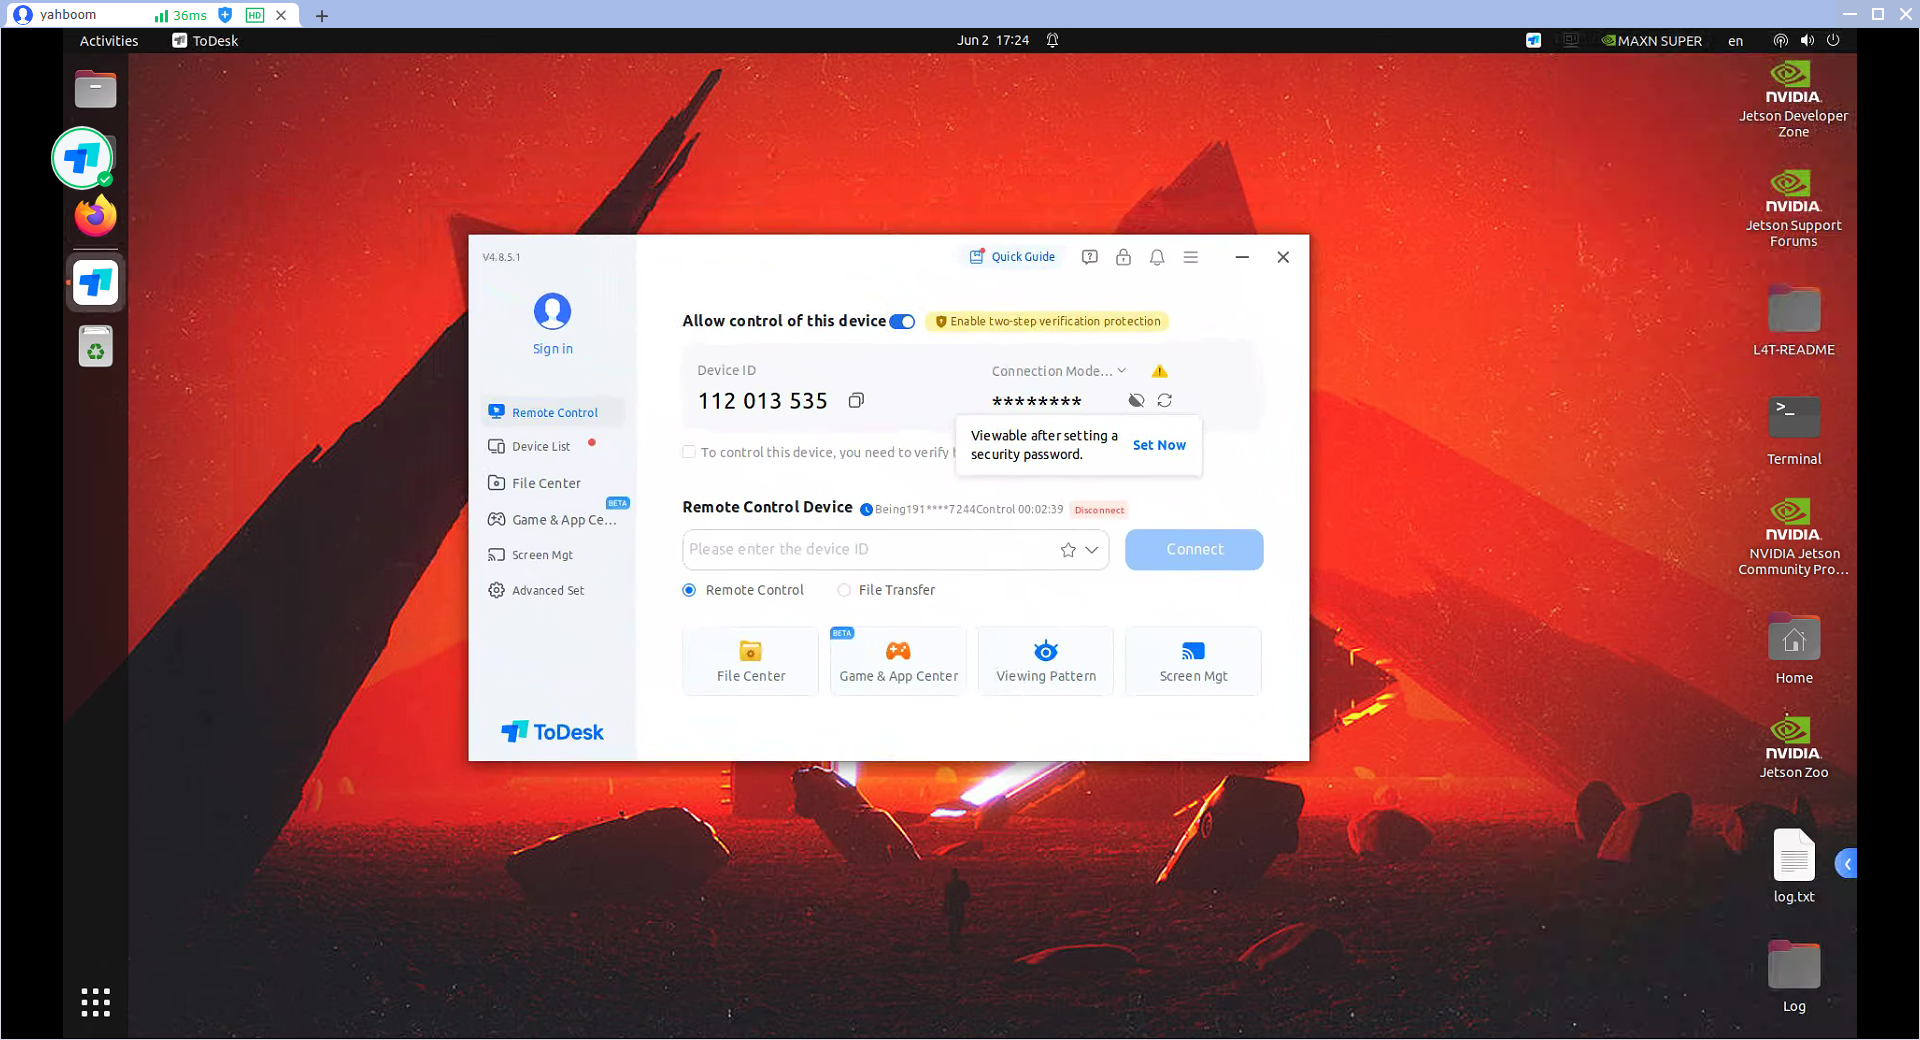The height and width of the screenshot is (1040, 1920).
Task: Select File Transfer radio option
Action: (x=844, y=590)
